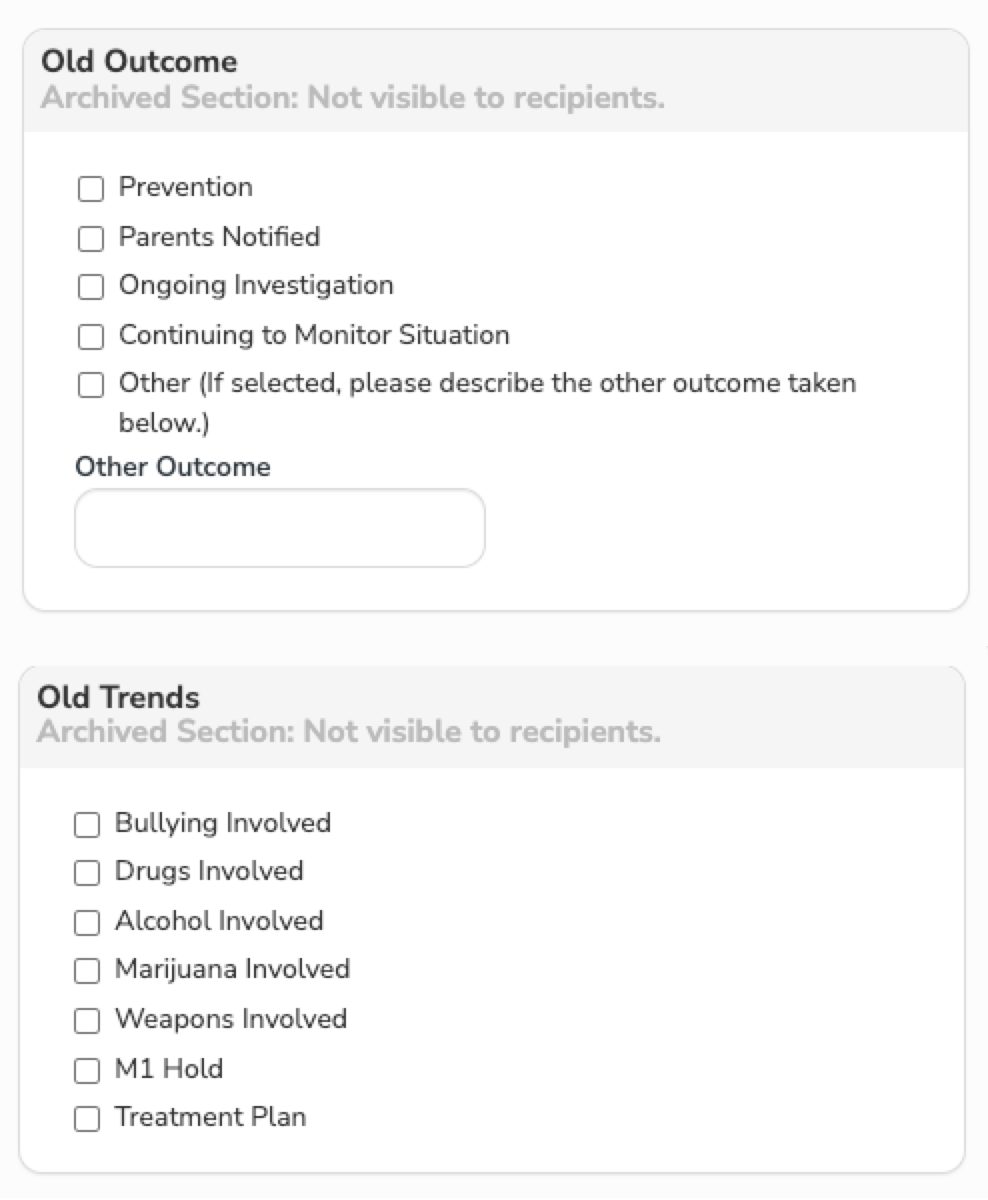Click the Old Trends section title
Screen dimensions: 988x1200
click(118, 697)
